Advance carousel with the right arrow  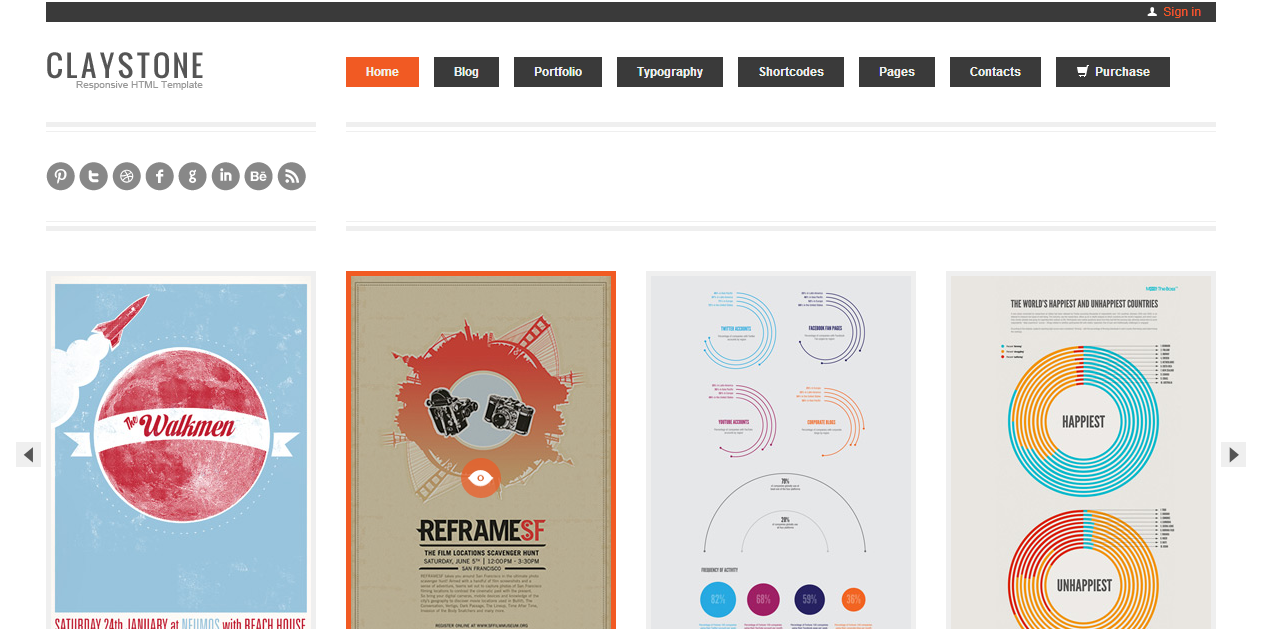click(1233, 454)
